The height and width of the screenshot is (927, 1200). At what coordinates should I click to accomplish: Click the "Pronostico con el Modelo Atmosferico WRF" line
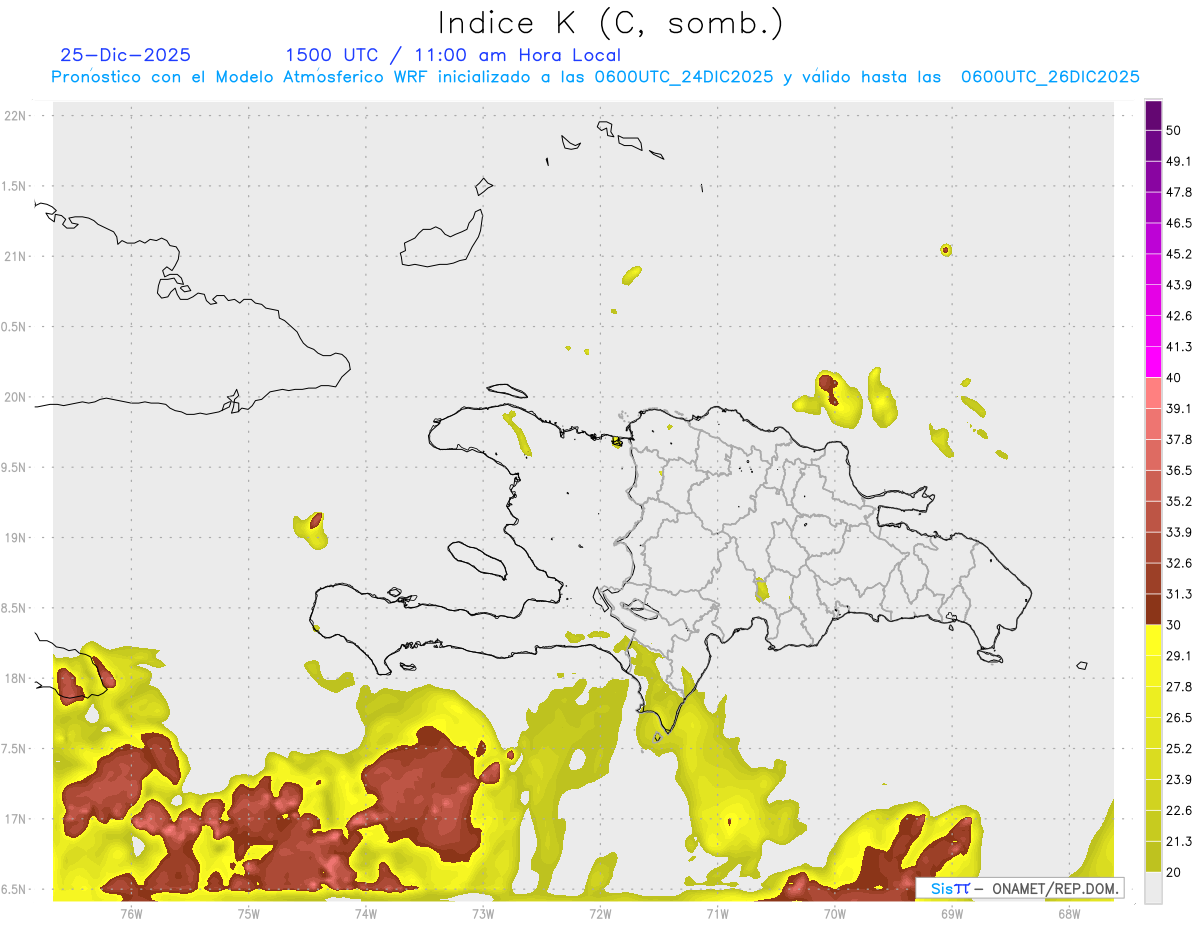[595, 77]
